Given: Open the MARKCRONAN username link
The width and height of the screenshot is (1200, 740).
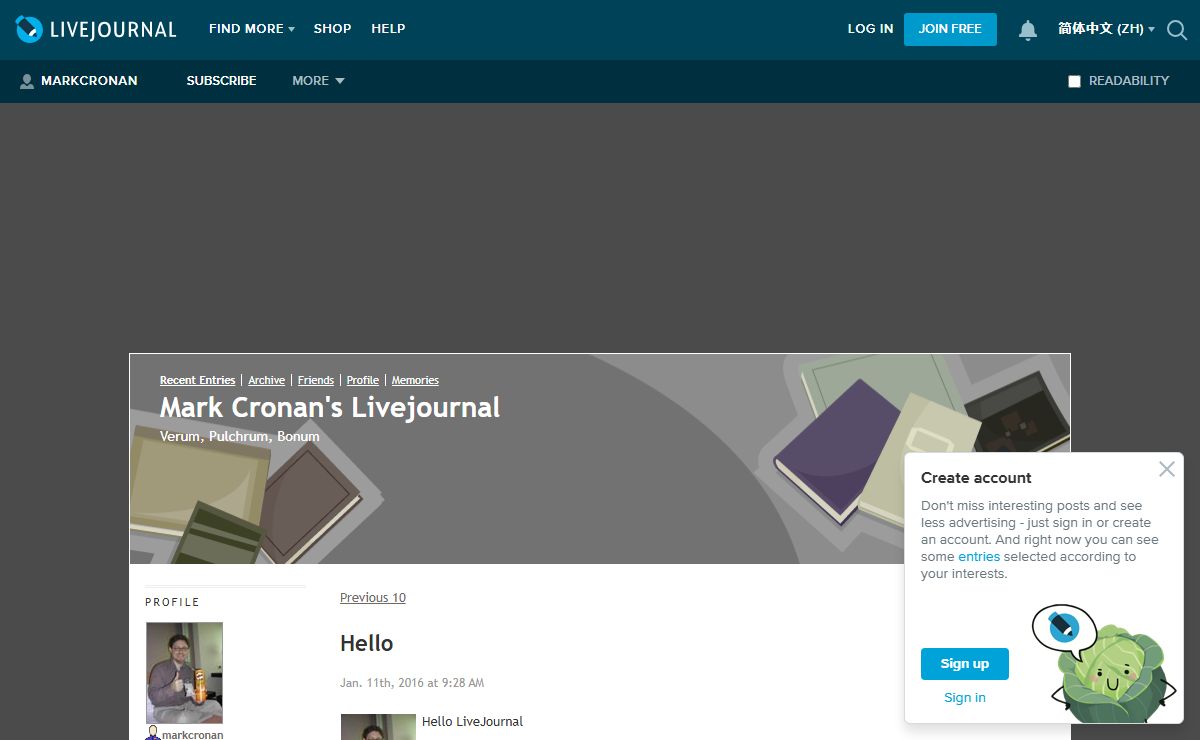Looking at the screenshot, I should click(89, 81).
